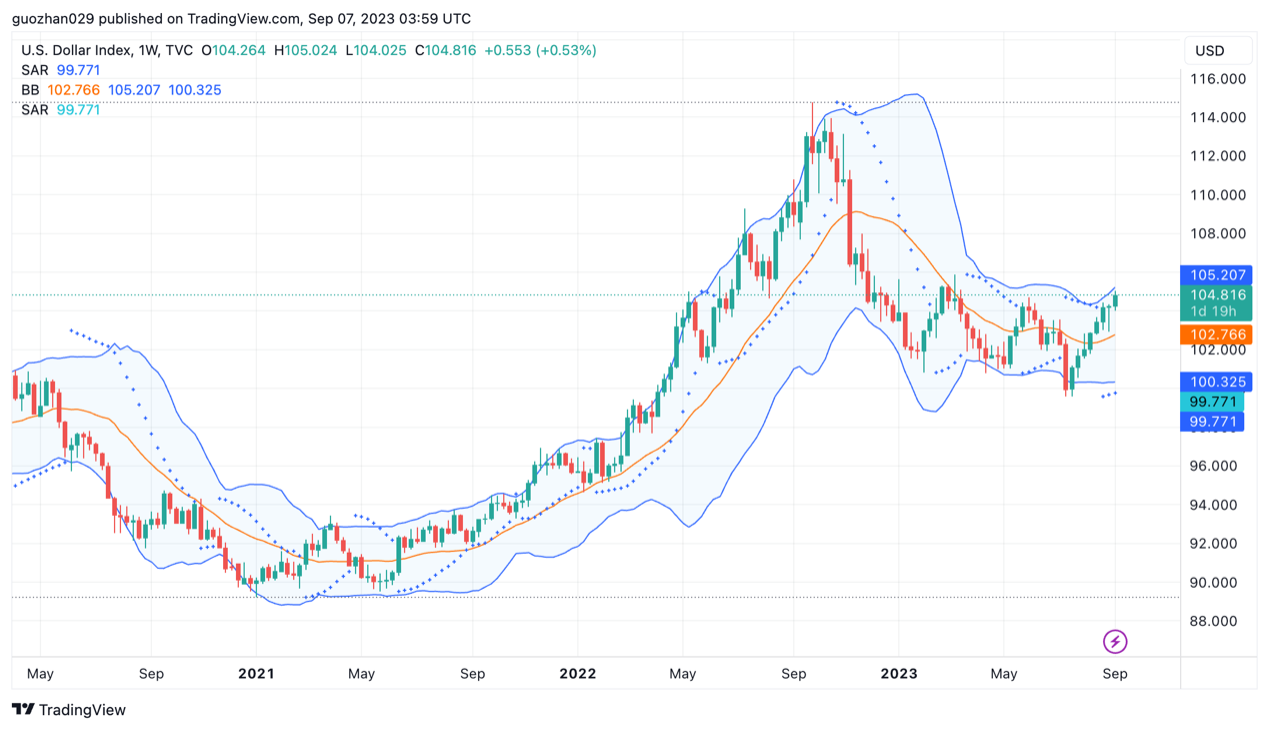Click the teal 99.771 SAR price label
This screenshot has width=1274, height=733.
[1215, 402]
